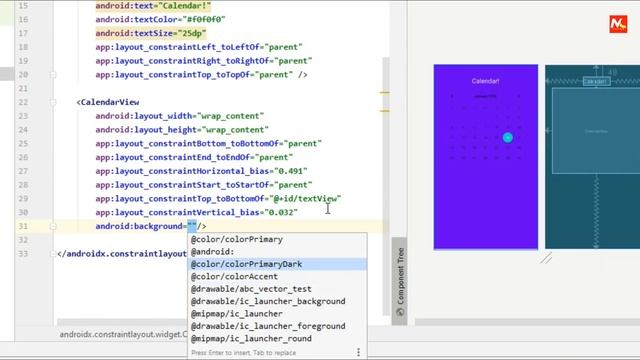Screen dimensions: 640x360
Task: Click the Vertical_bias "0.032" value
Action: point(281,213)
